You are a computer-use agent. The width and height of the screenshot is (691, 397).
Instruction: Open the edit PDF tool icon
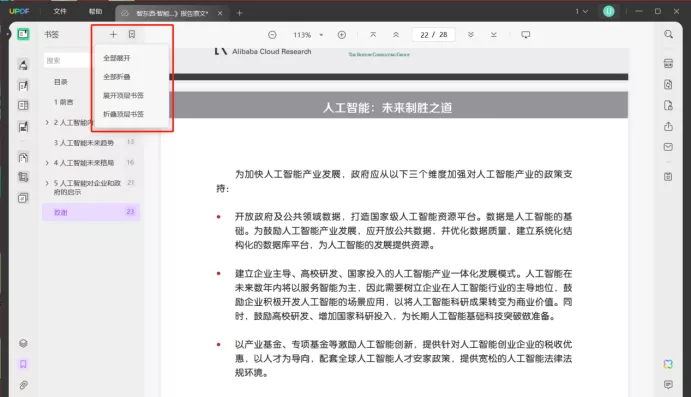point(23,85)
